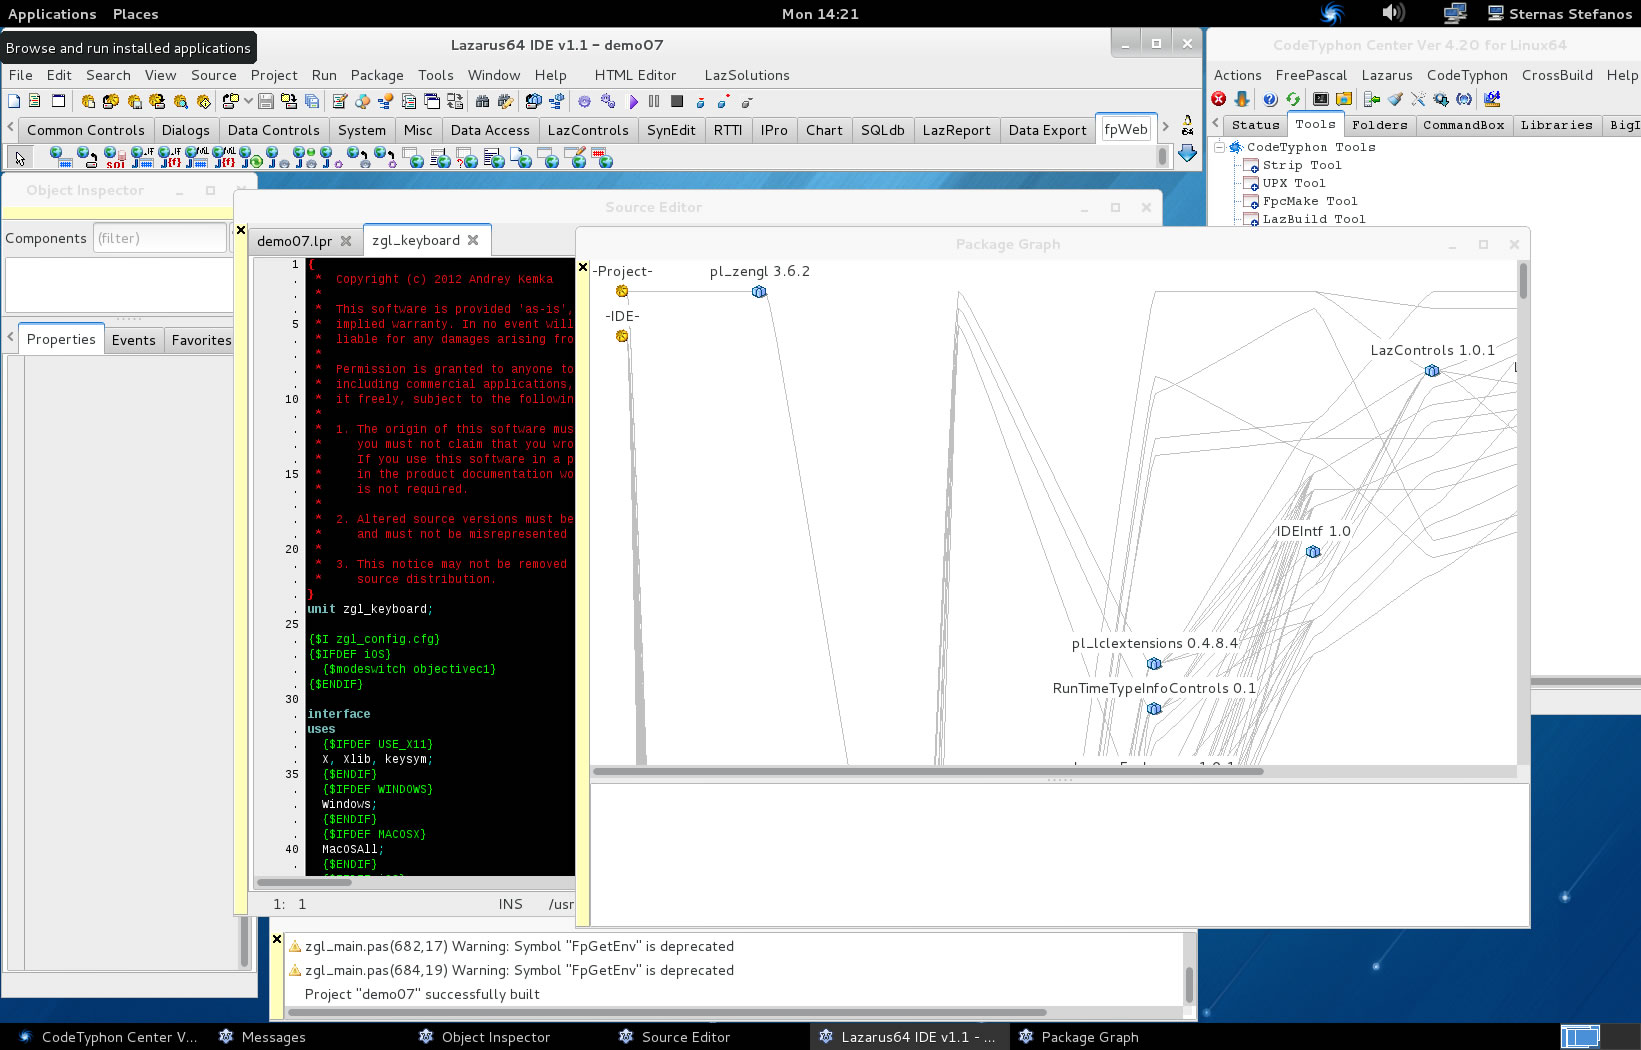Switch to Source Editor in taskbar
1641x1050 pixels.
685,1037
